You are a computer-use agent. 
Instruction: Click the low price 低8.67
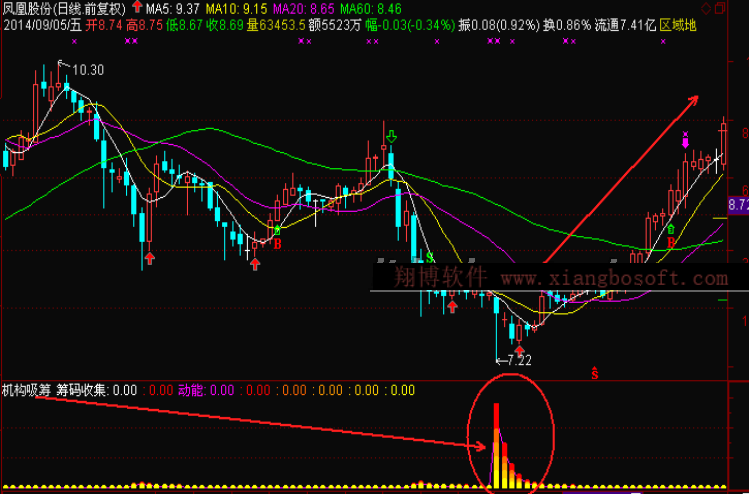[184, 25]
